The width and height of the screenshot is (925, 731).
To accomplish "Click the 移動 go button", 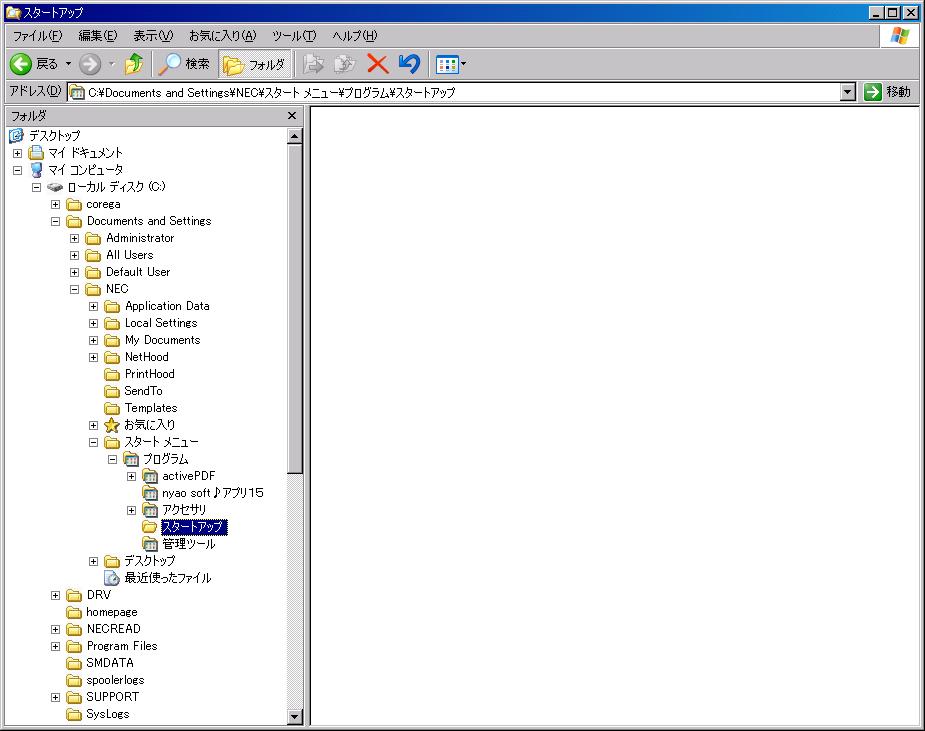I will click(887, 92).
